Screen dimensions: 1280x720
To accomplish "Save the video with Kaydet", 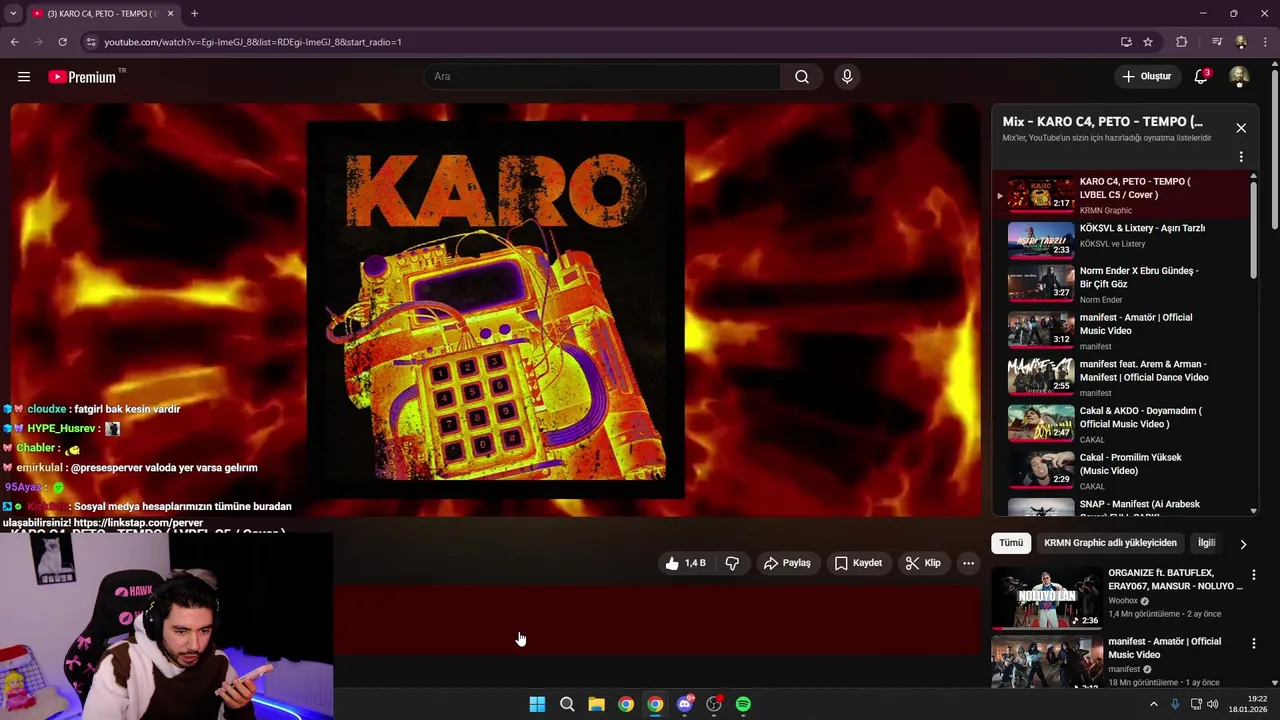I will point(858,563).
